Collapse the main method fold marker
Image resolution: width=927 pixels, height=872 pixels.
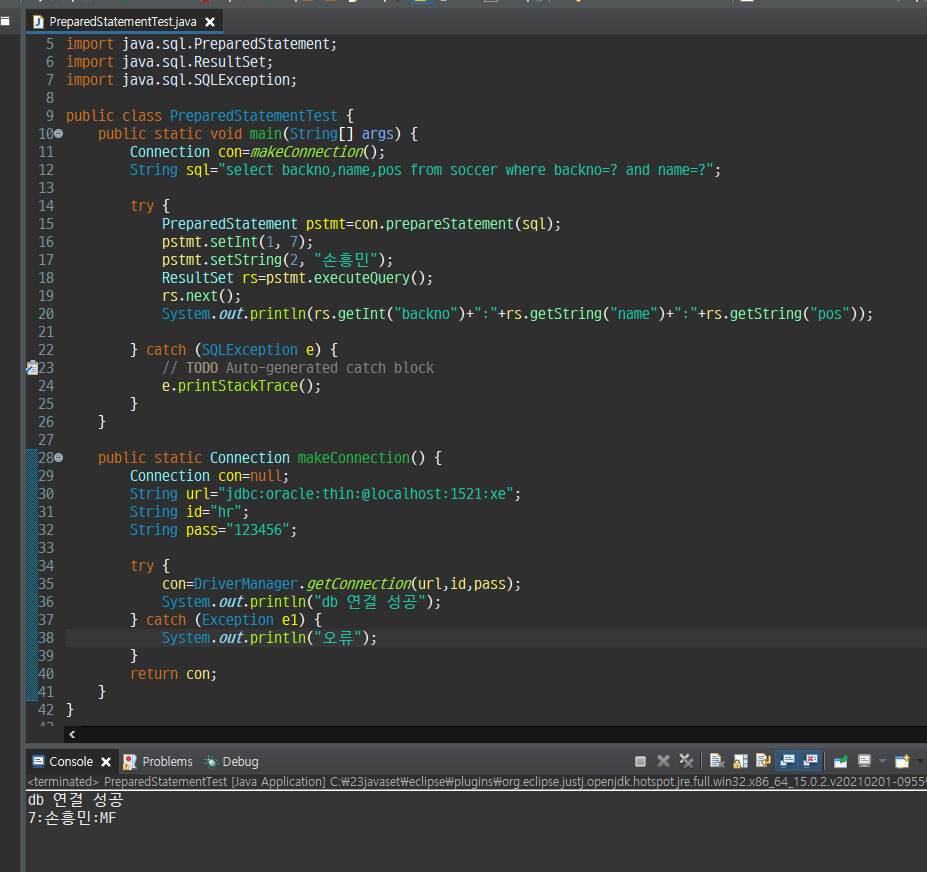click(x=58, y=134)
